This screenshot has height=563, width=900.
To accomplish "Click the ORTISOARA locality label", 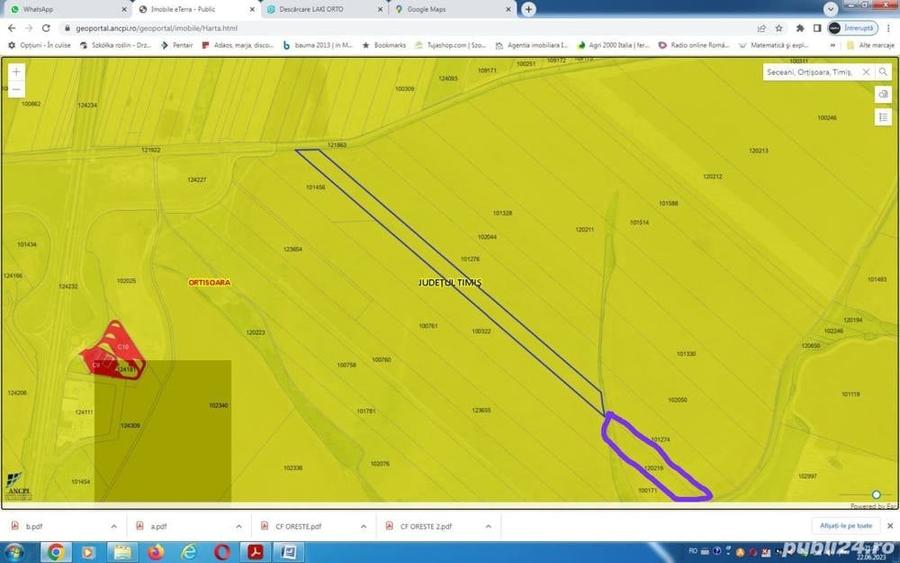I will [210, 282].
